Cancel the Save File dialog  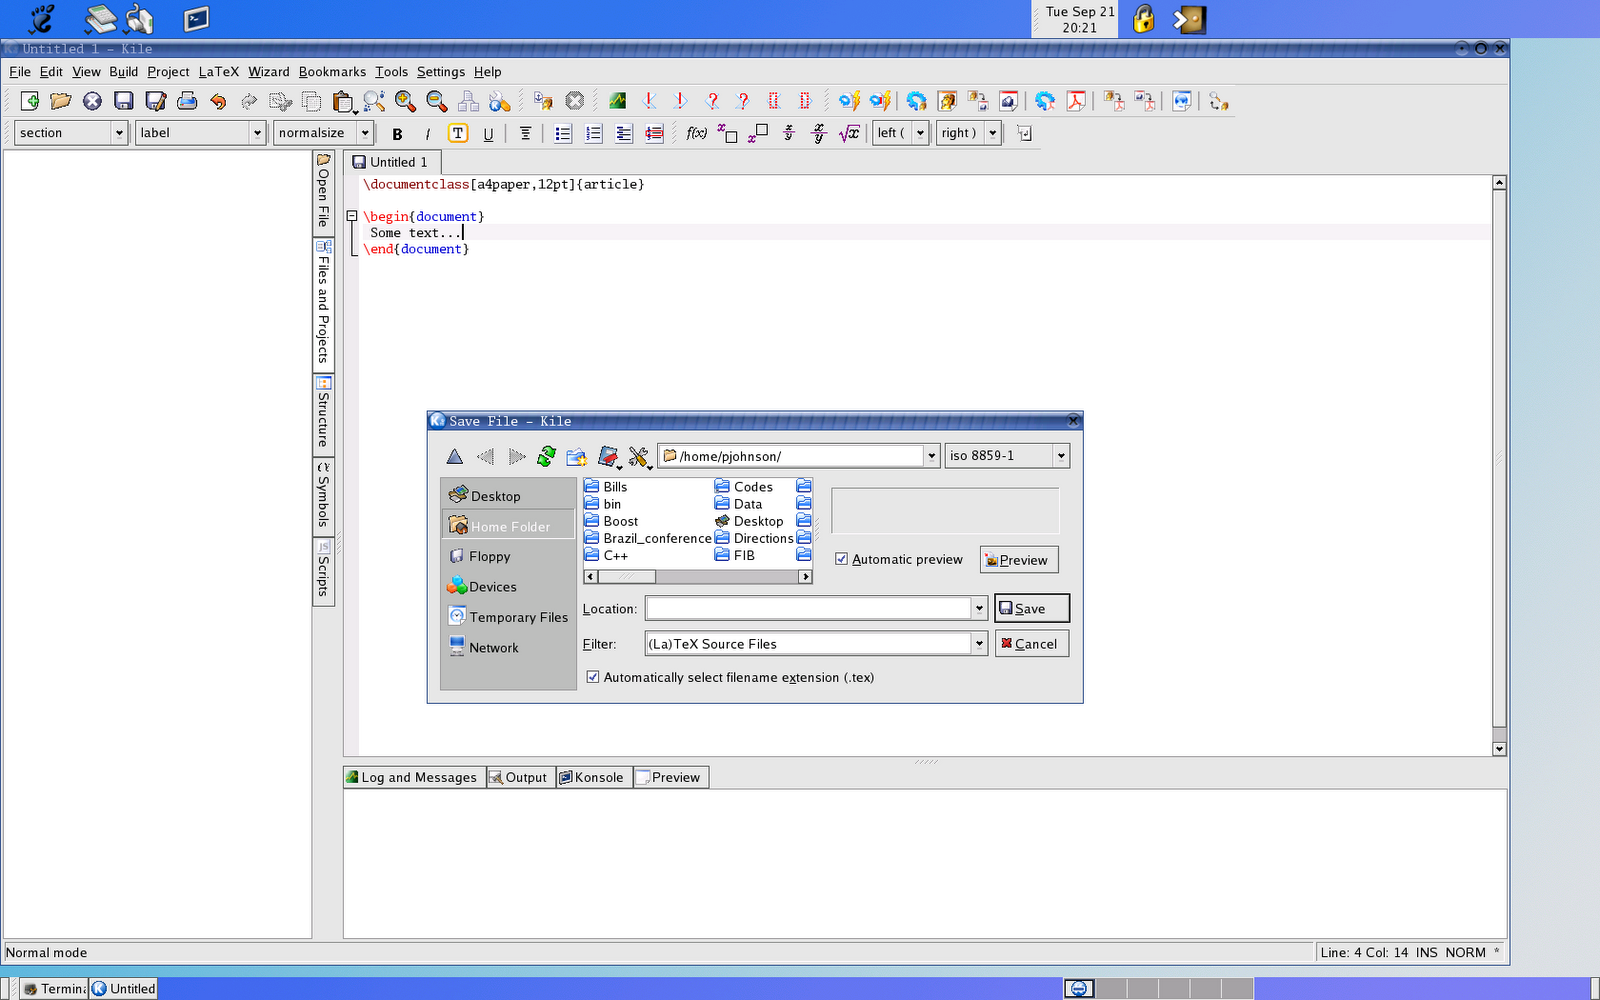click(1031, 643)
